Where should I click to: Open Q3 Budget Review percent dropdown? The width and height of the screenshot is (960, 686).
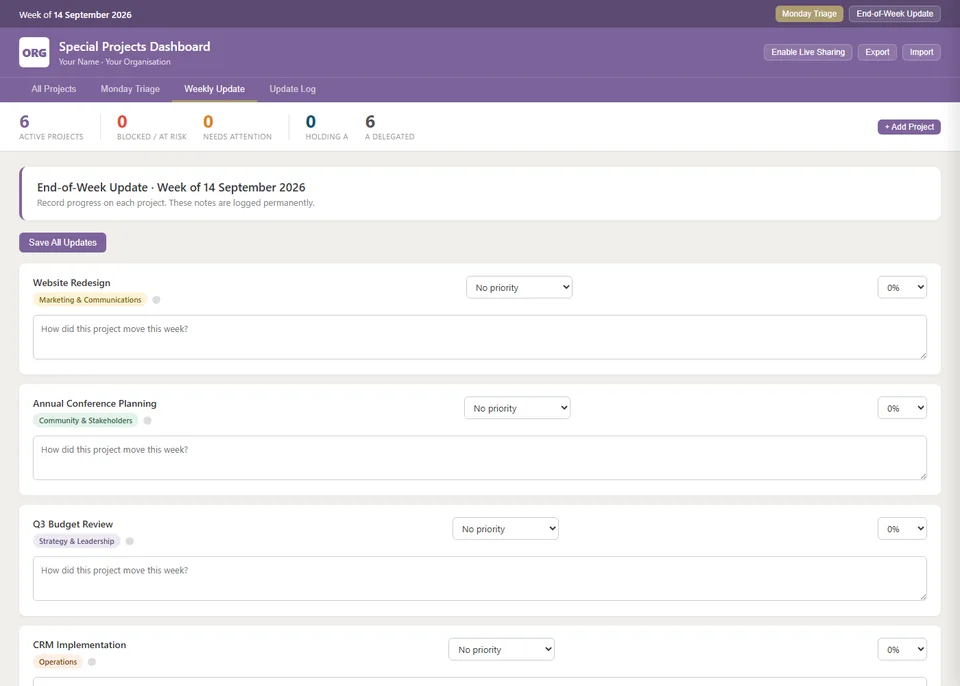coord(902,529)
